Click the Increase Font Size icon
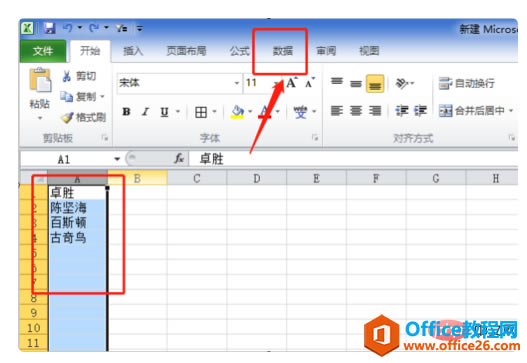The image size is (527, 363). 291,82
